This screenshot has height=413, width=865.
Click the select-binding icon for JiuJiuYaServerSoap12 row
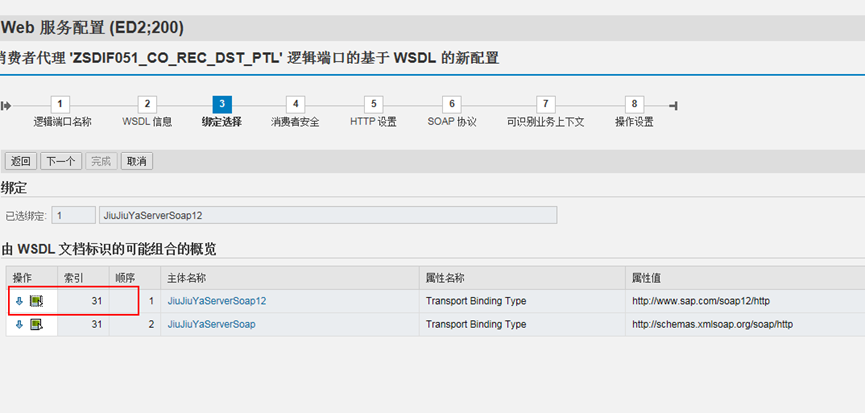point(36,300)
